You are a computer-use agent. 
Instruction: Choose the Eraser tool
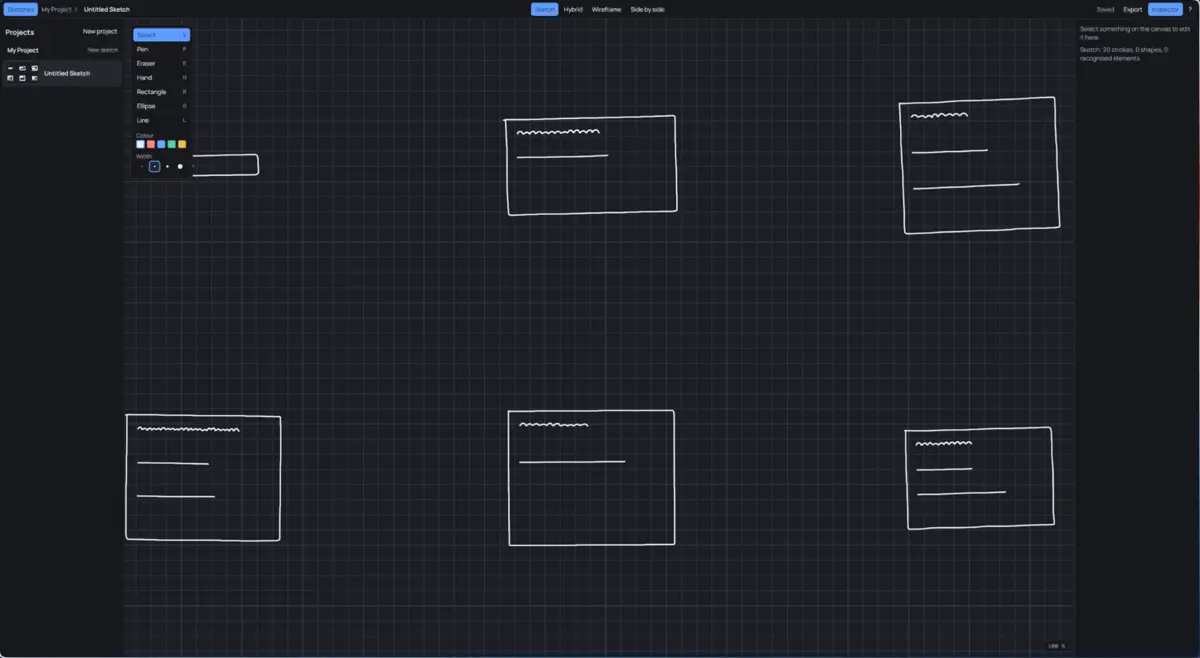pyautogui.click(x=161, y=63)
